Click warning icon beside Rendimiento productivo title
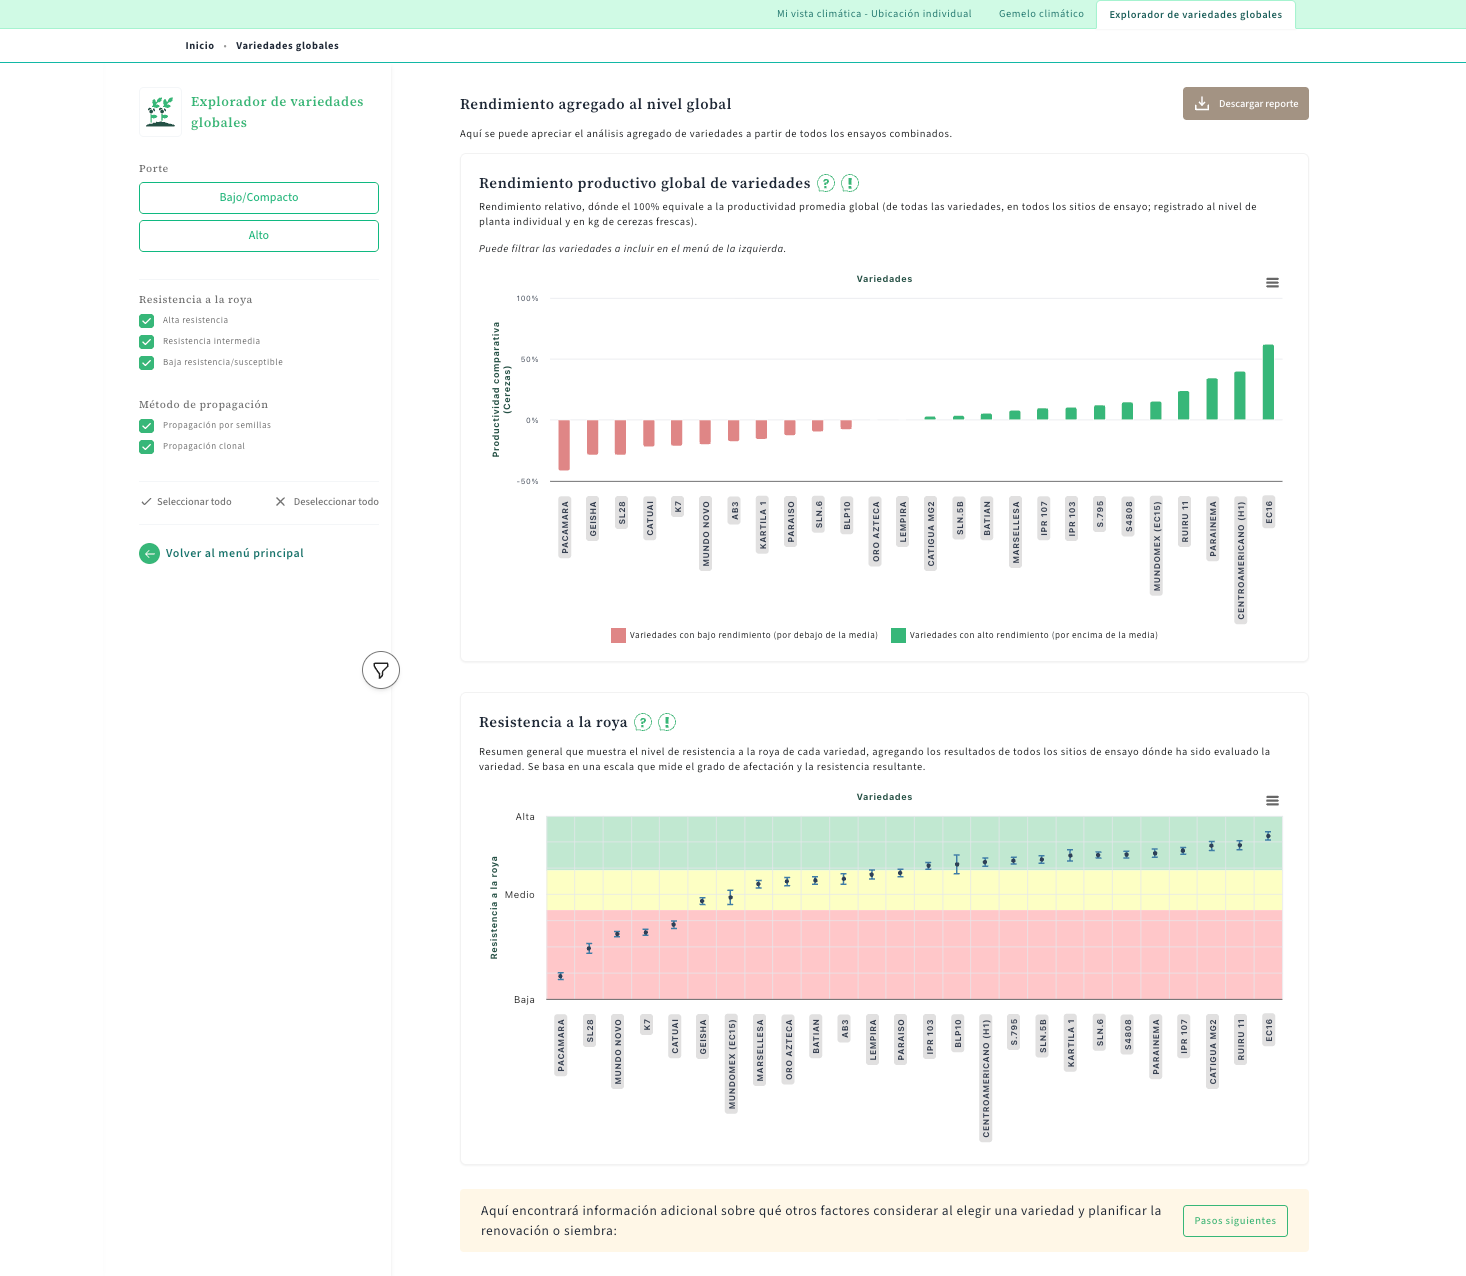The height and width of the screenshot is (1276, 1466). 850,183
